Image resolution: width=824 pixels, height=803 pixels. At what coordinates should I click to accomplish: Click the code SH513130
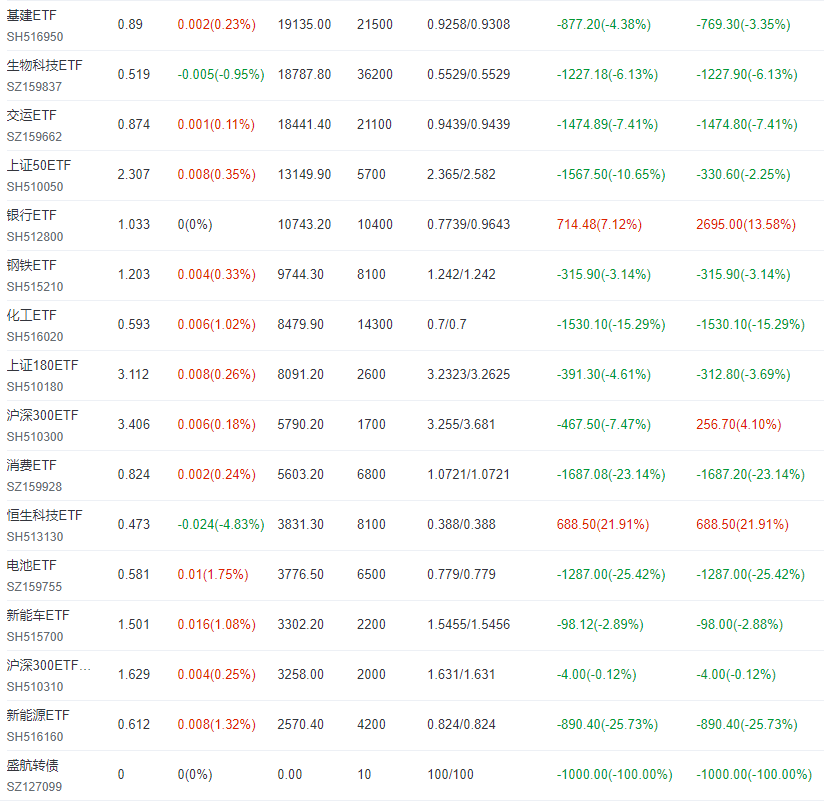pos(35,536)
